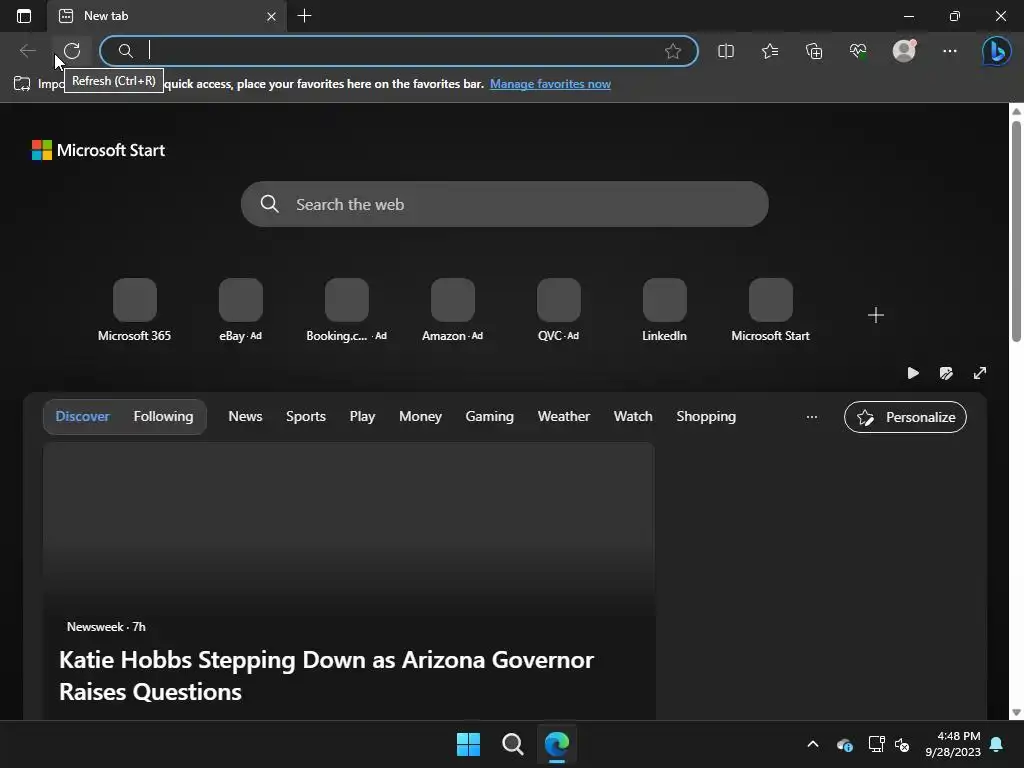
Task: Open the Money tab
Action: (x=421, y=417)
